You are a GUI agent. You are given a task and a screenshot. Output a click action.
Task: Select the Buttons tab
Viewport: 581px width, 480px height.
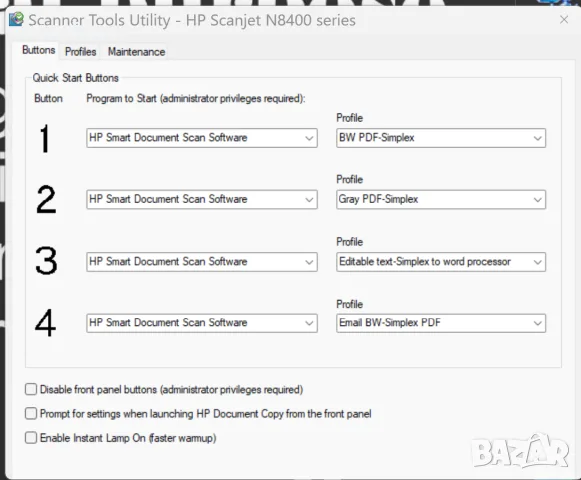pos(39,50)
